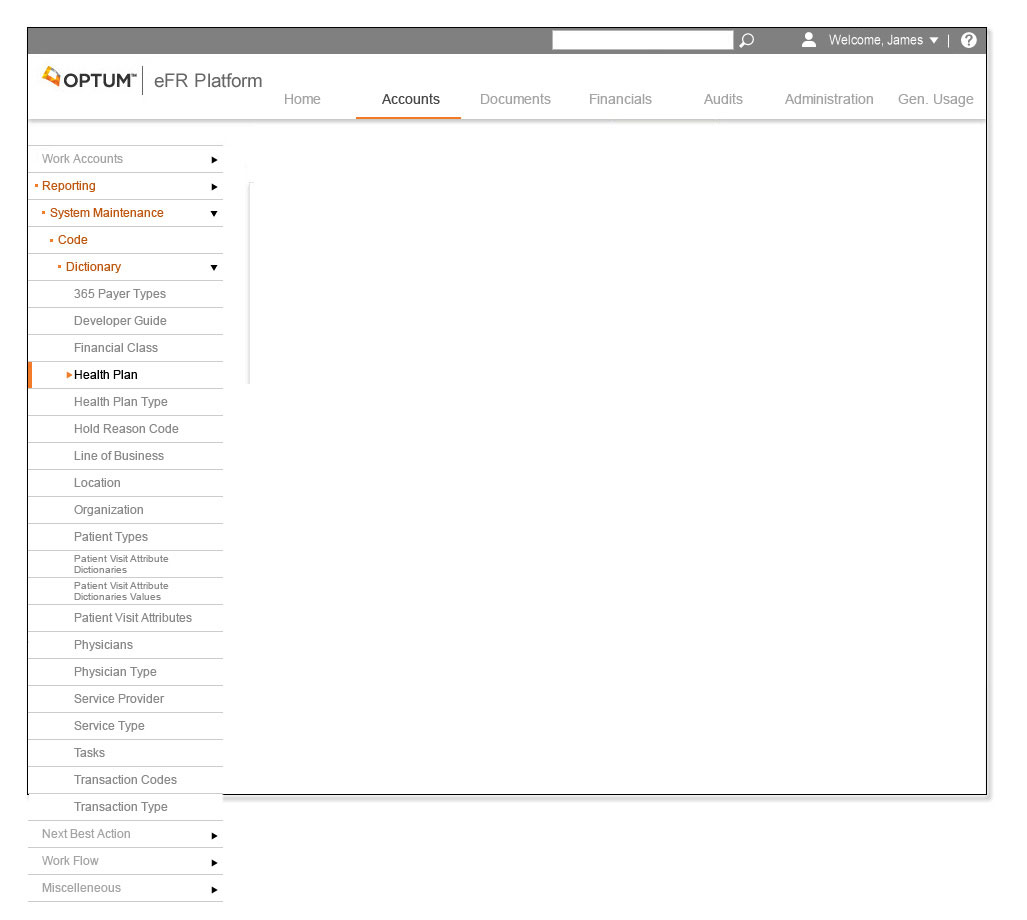Select the Home tab
Viewport: 1027px width, 920px height.
coord(302,99)
